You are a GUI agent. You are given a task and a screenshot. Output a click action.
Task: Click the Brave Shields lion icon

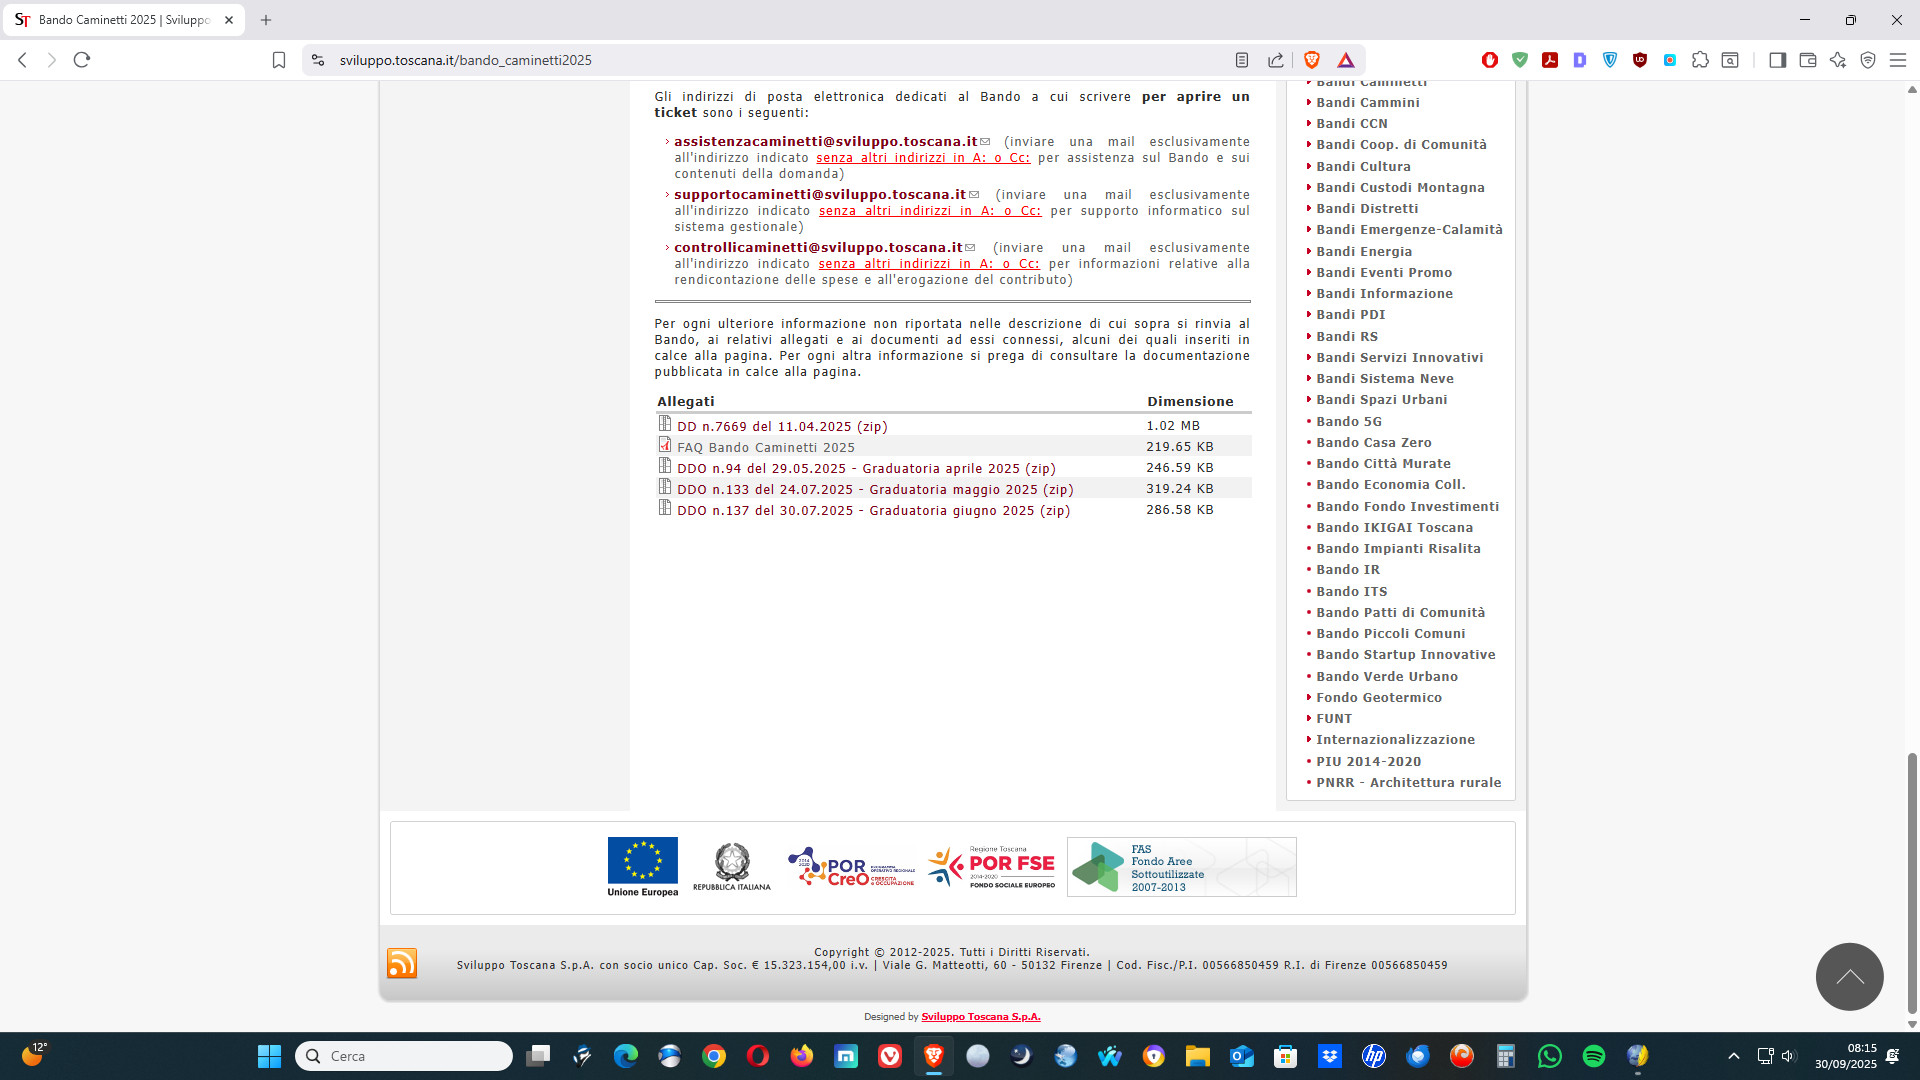(x=1312, y=60)
